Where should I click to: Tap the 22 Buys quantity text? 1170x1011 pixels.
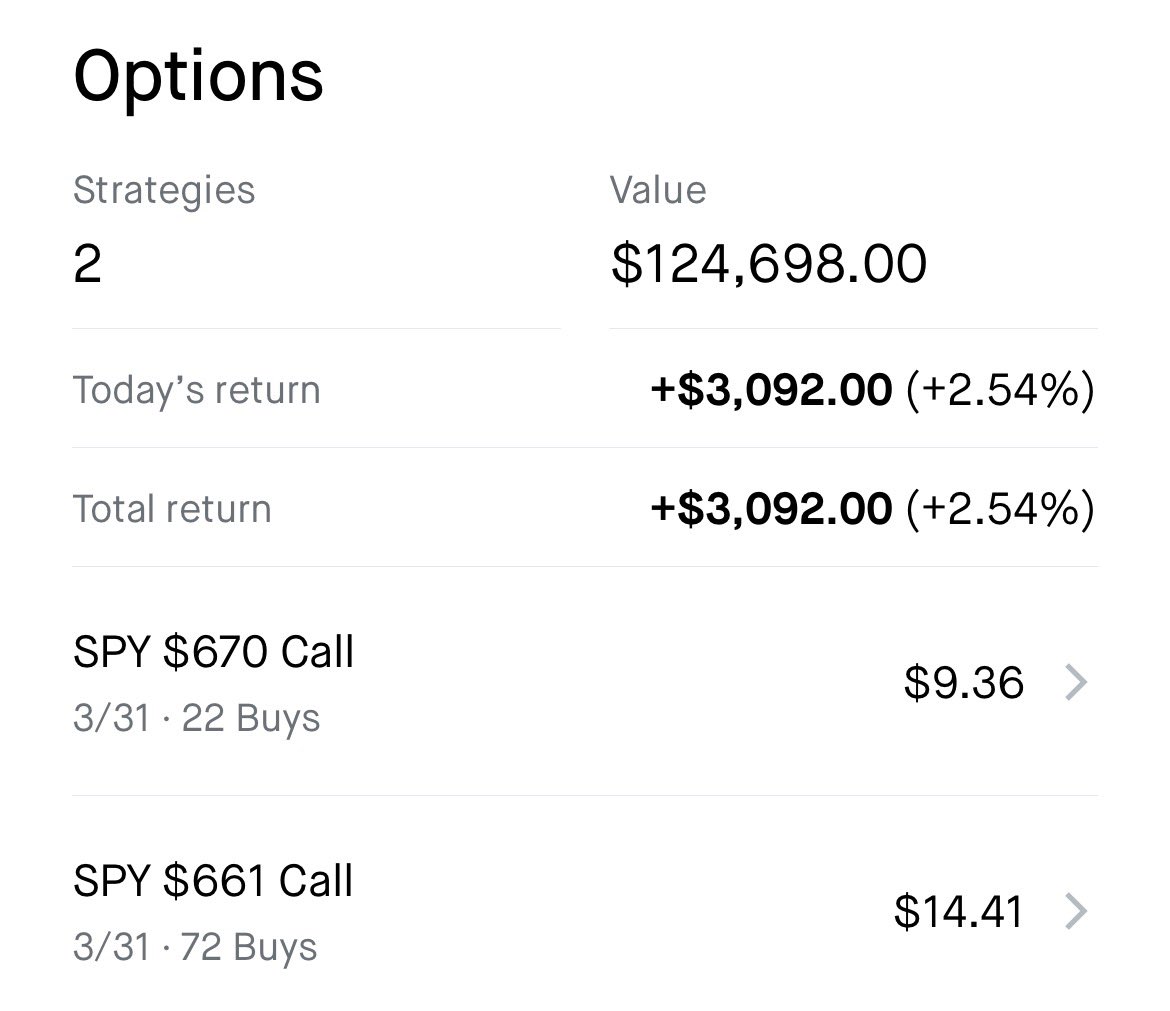coord(251,719)
